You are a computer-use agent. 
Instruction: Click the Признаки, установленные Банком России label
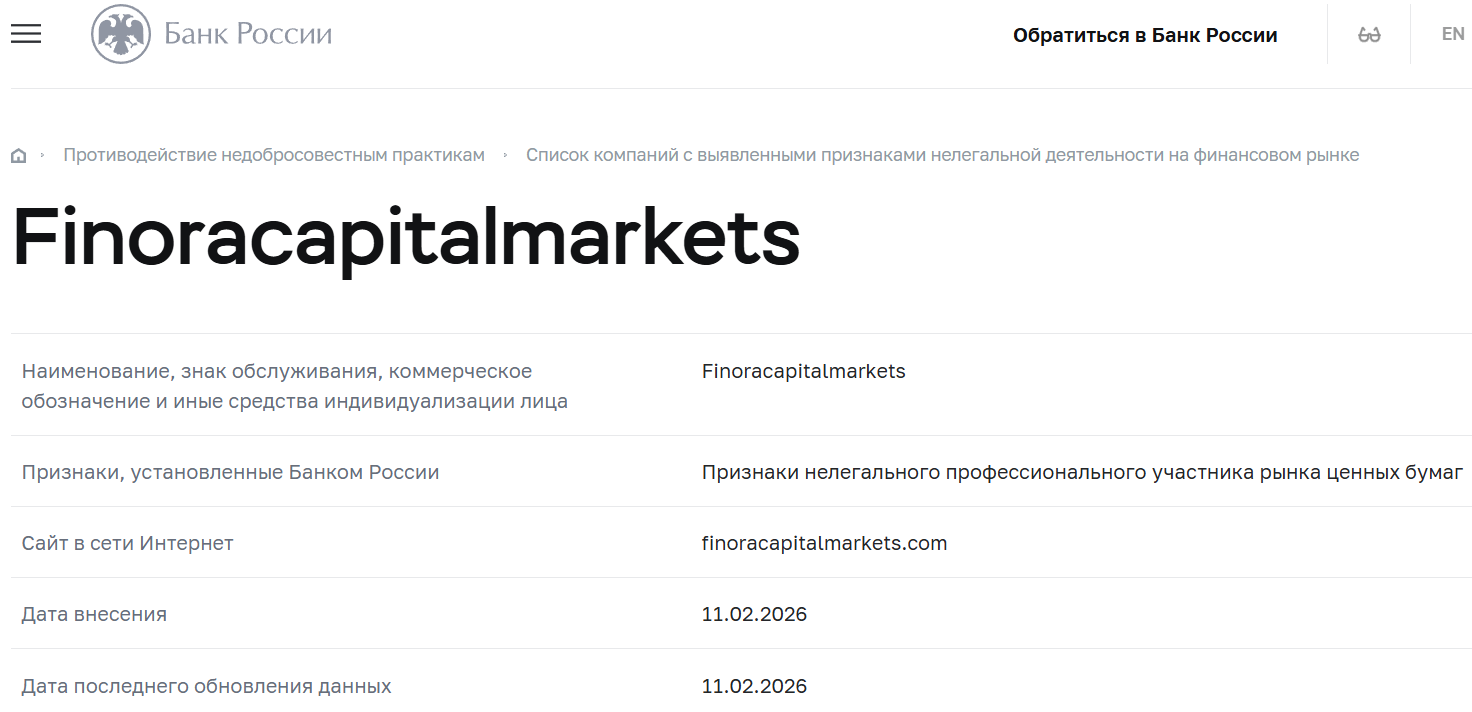click(230, 471)
